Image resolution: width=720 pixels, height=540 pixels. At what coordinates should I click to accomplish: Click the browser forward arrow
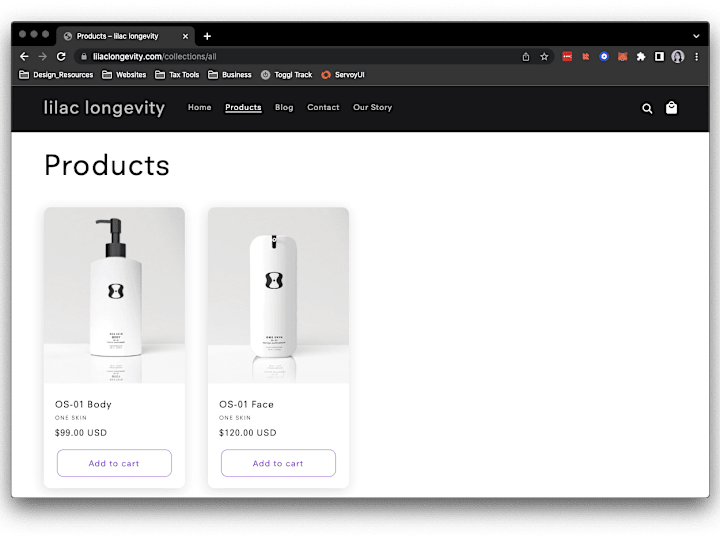(43, 56)
